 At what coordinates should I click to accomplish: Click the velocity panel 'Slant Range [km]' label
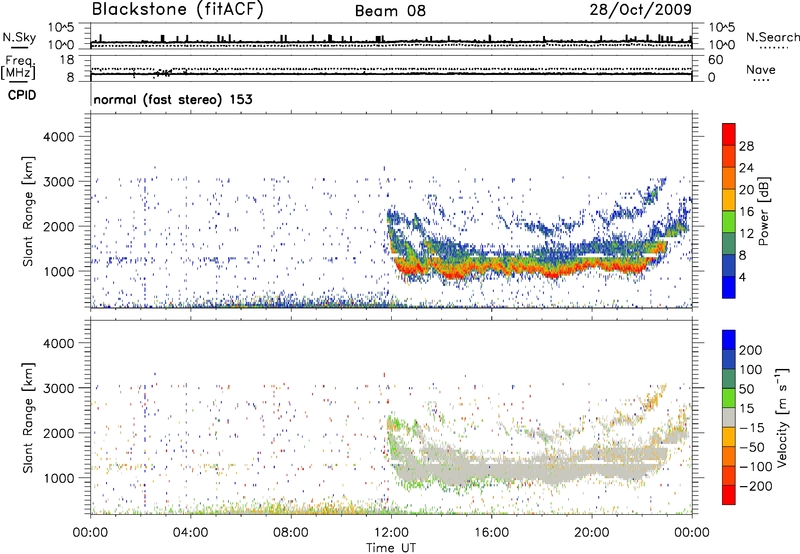point(28,417)
